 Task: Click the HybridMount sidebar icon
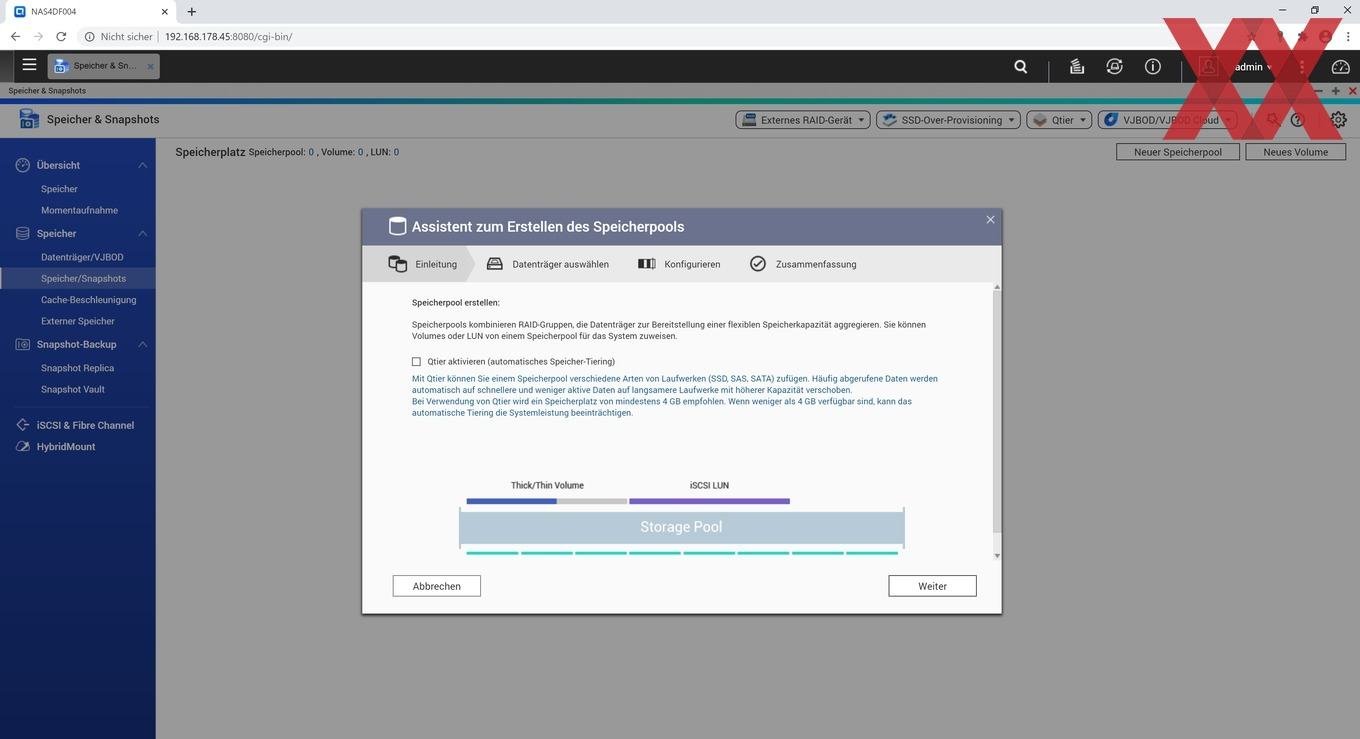[22, 447]
